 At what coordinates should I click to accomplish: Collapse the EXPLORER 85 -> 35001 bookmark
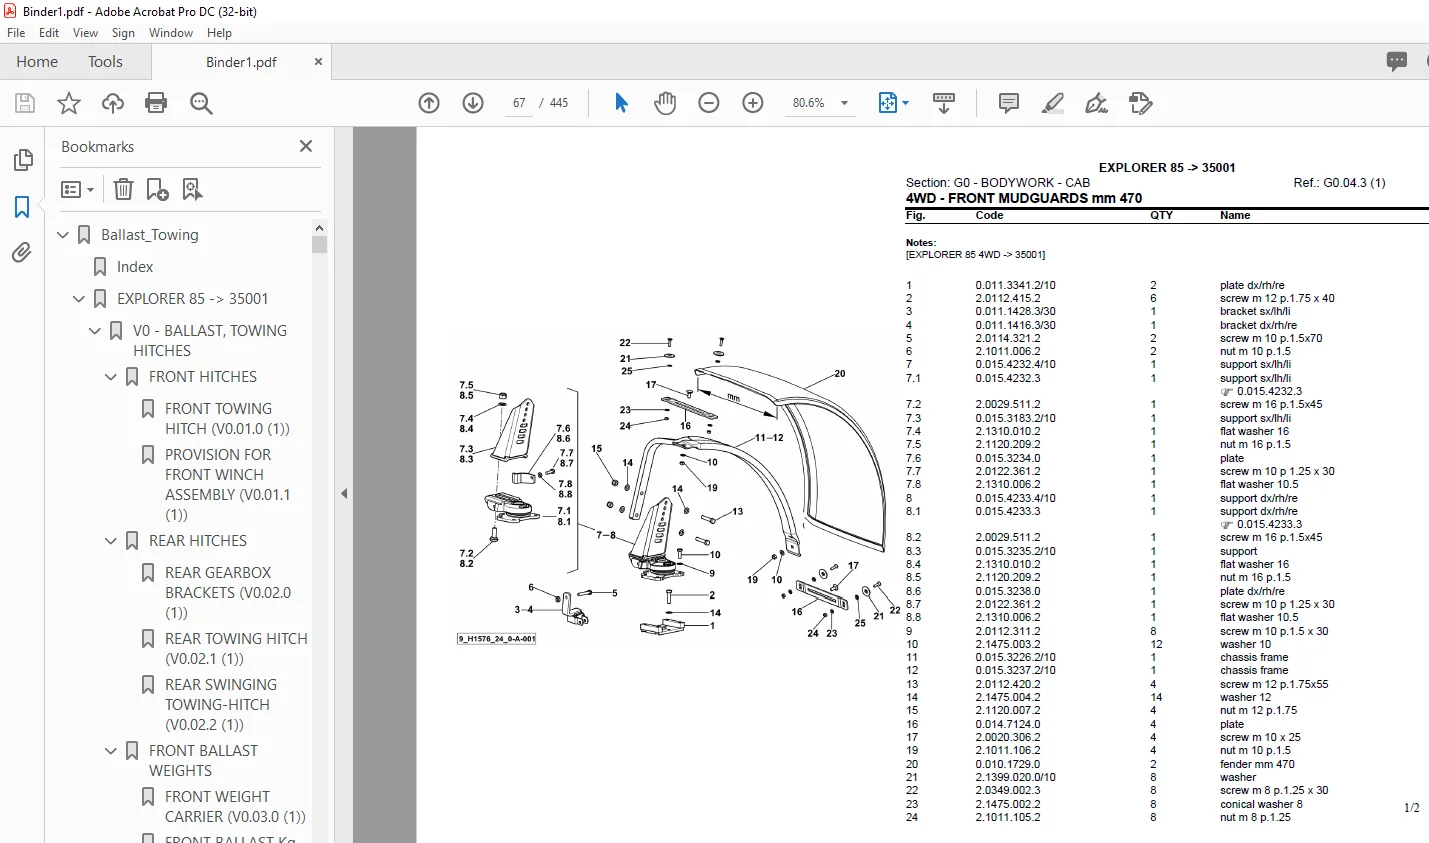pos(79,299)
